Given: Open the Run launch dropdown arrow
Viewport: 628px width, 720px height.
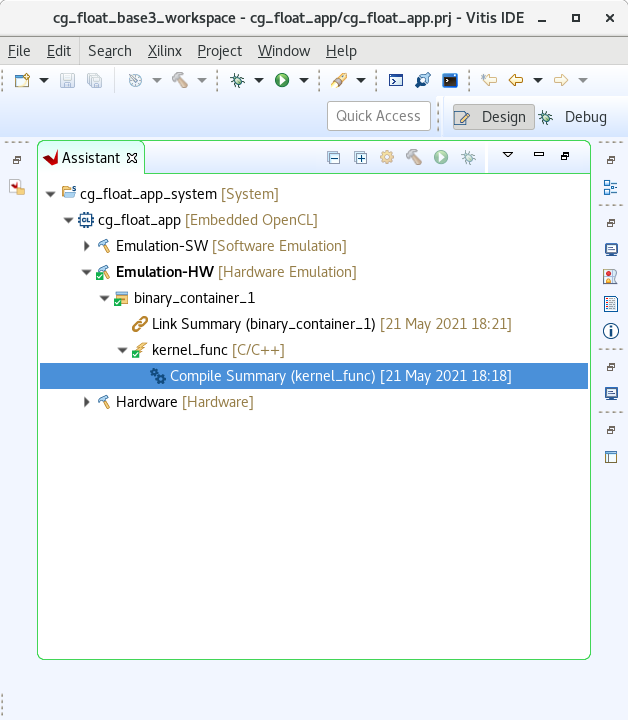Looking at the screenshot, I should 304,80.
